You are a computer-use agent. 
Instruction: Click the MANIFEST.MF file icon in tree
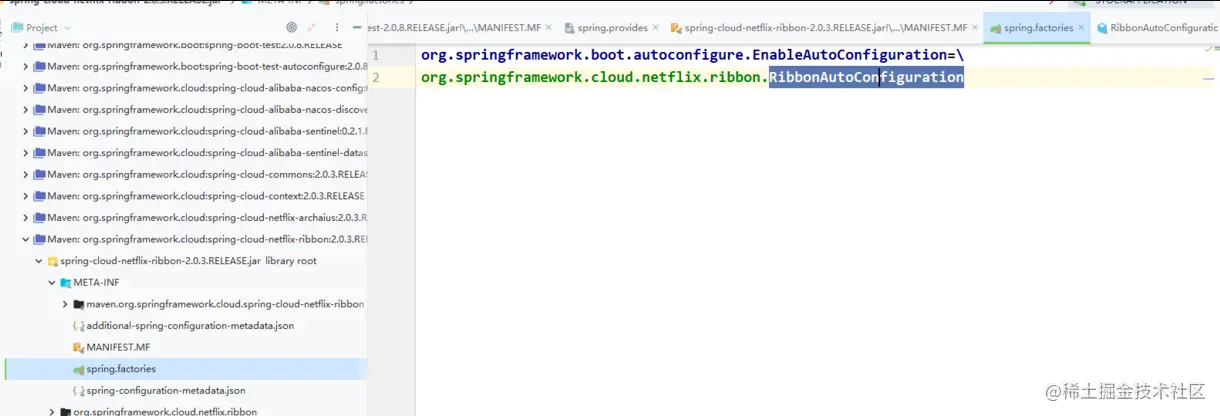78,347
